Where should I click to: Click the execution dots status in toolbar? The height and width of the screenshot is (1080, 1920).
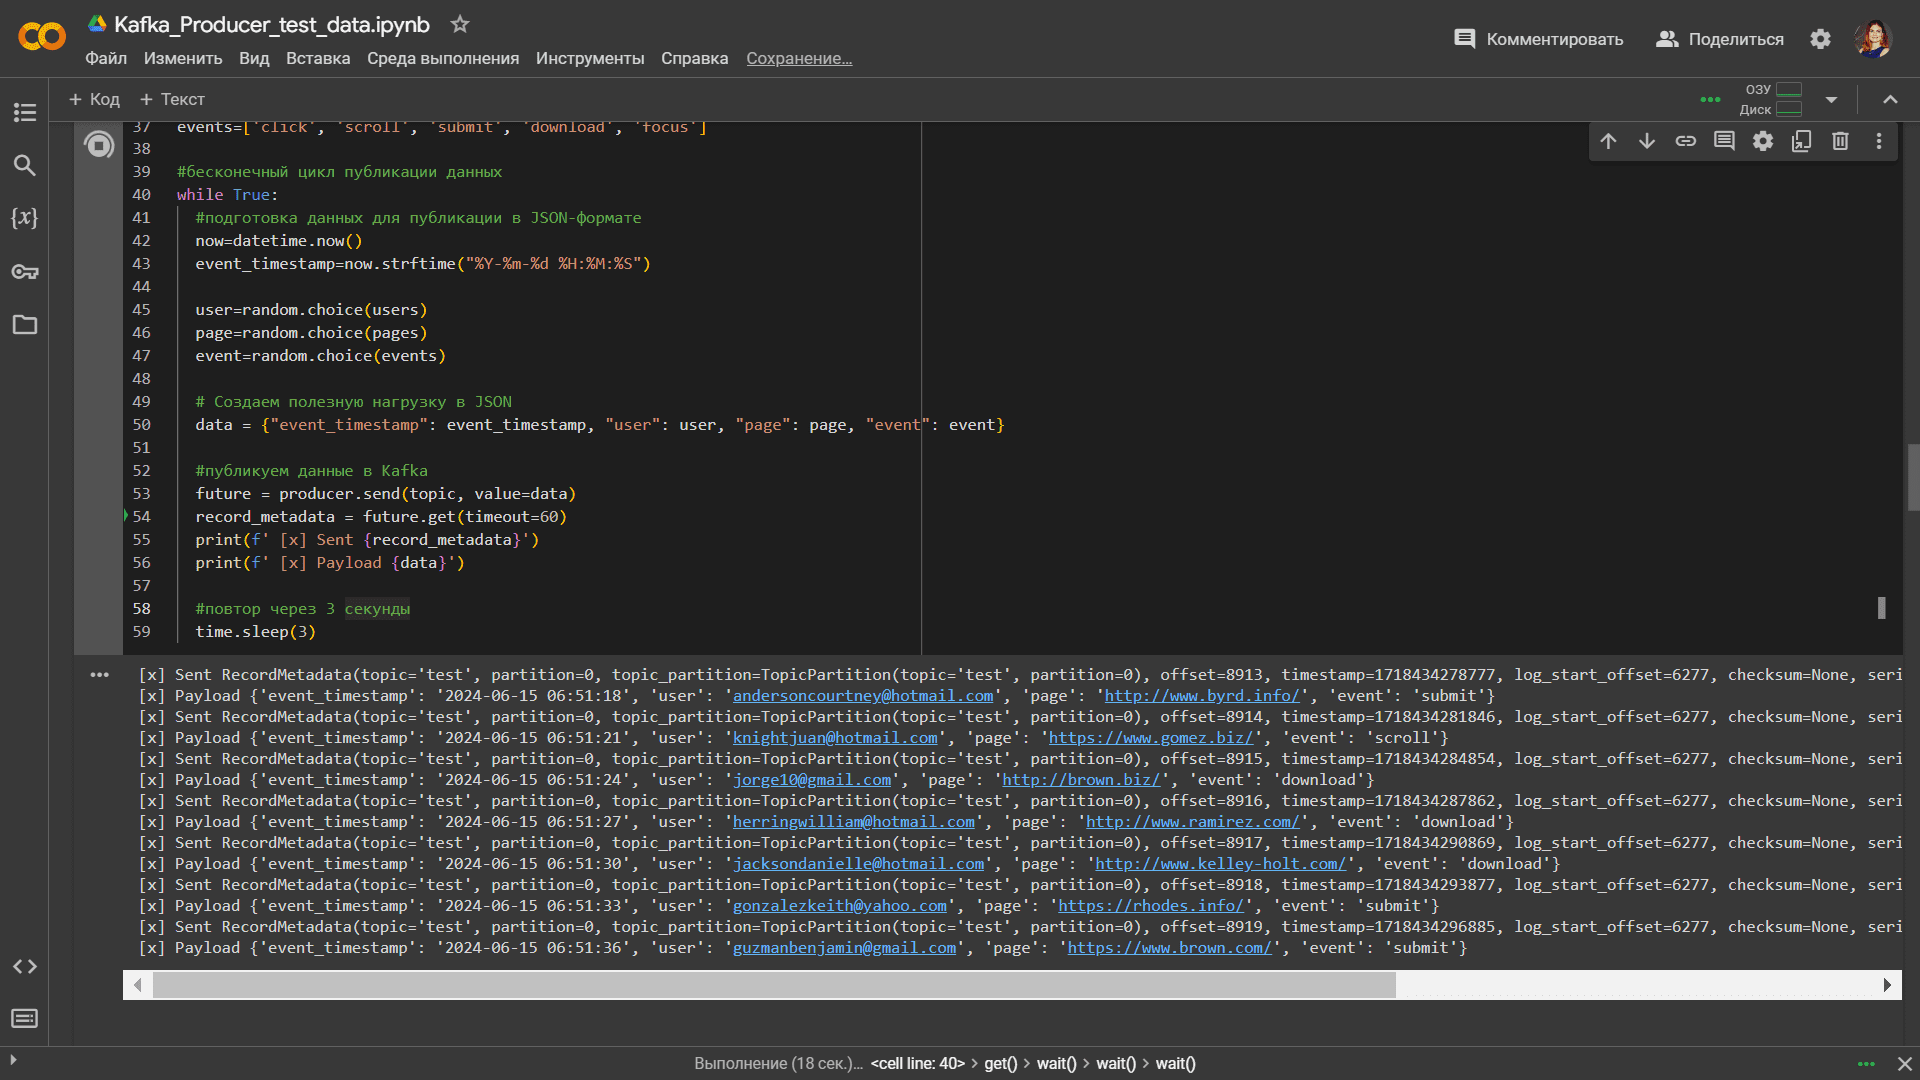[x=1711, y=99]
